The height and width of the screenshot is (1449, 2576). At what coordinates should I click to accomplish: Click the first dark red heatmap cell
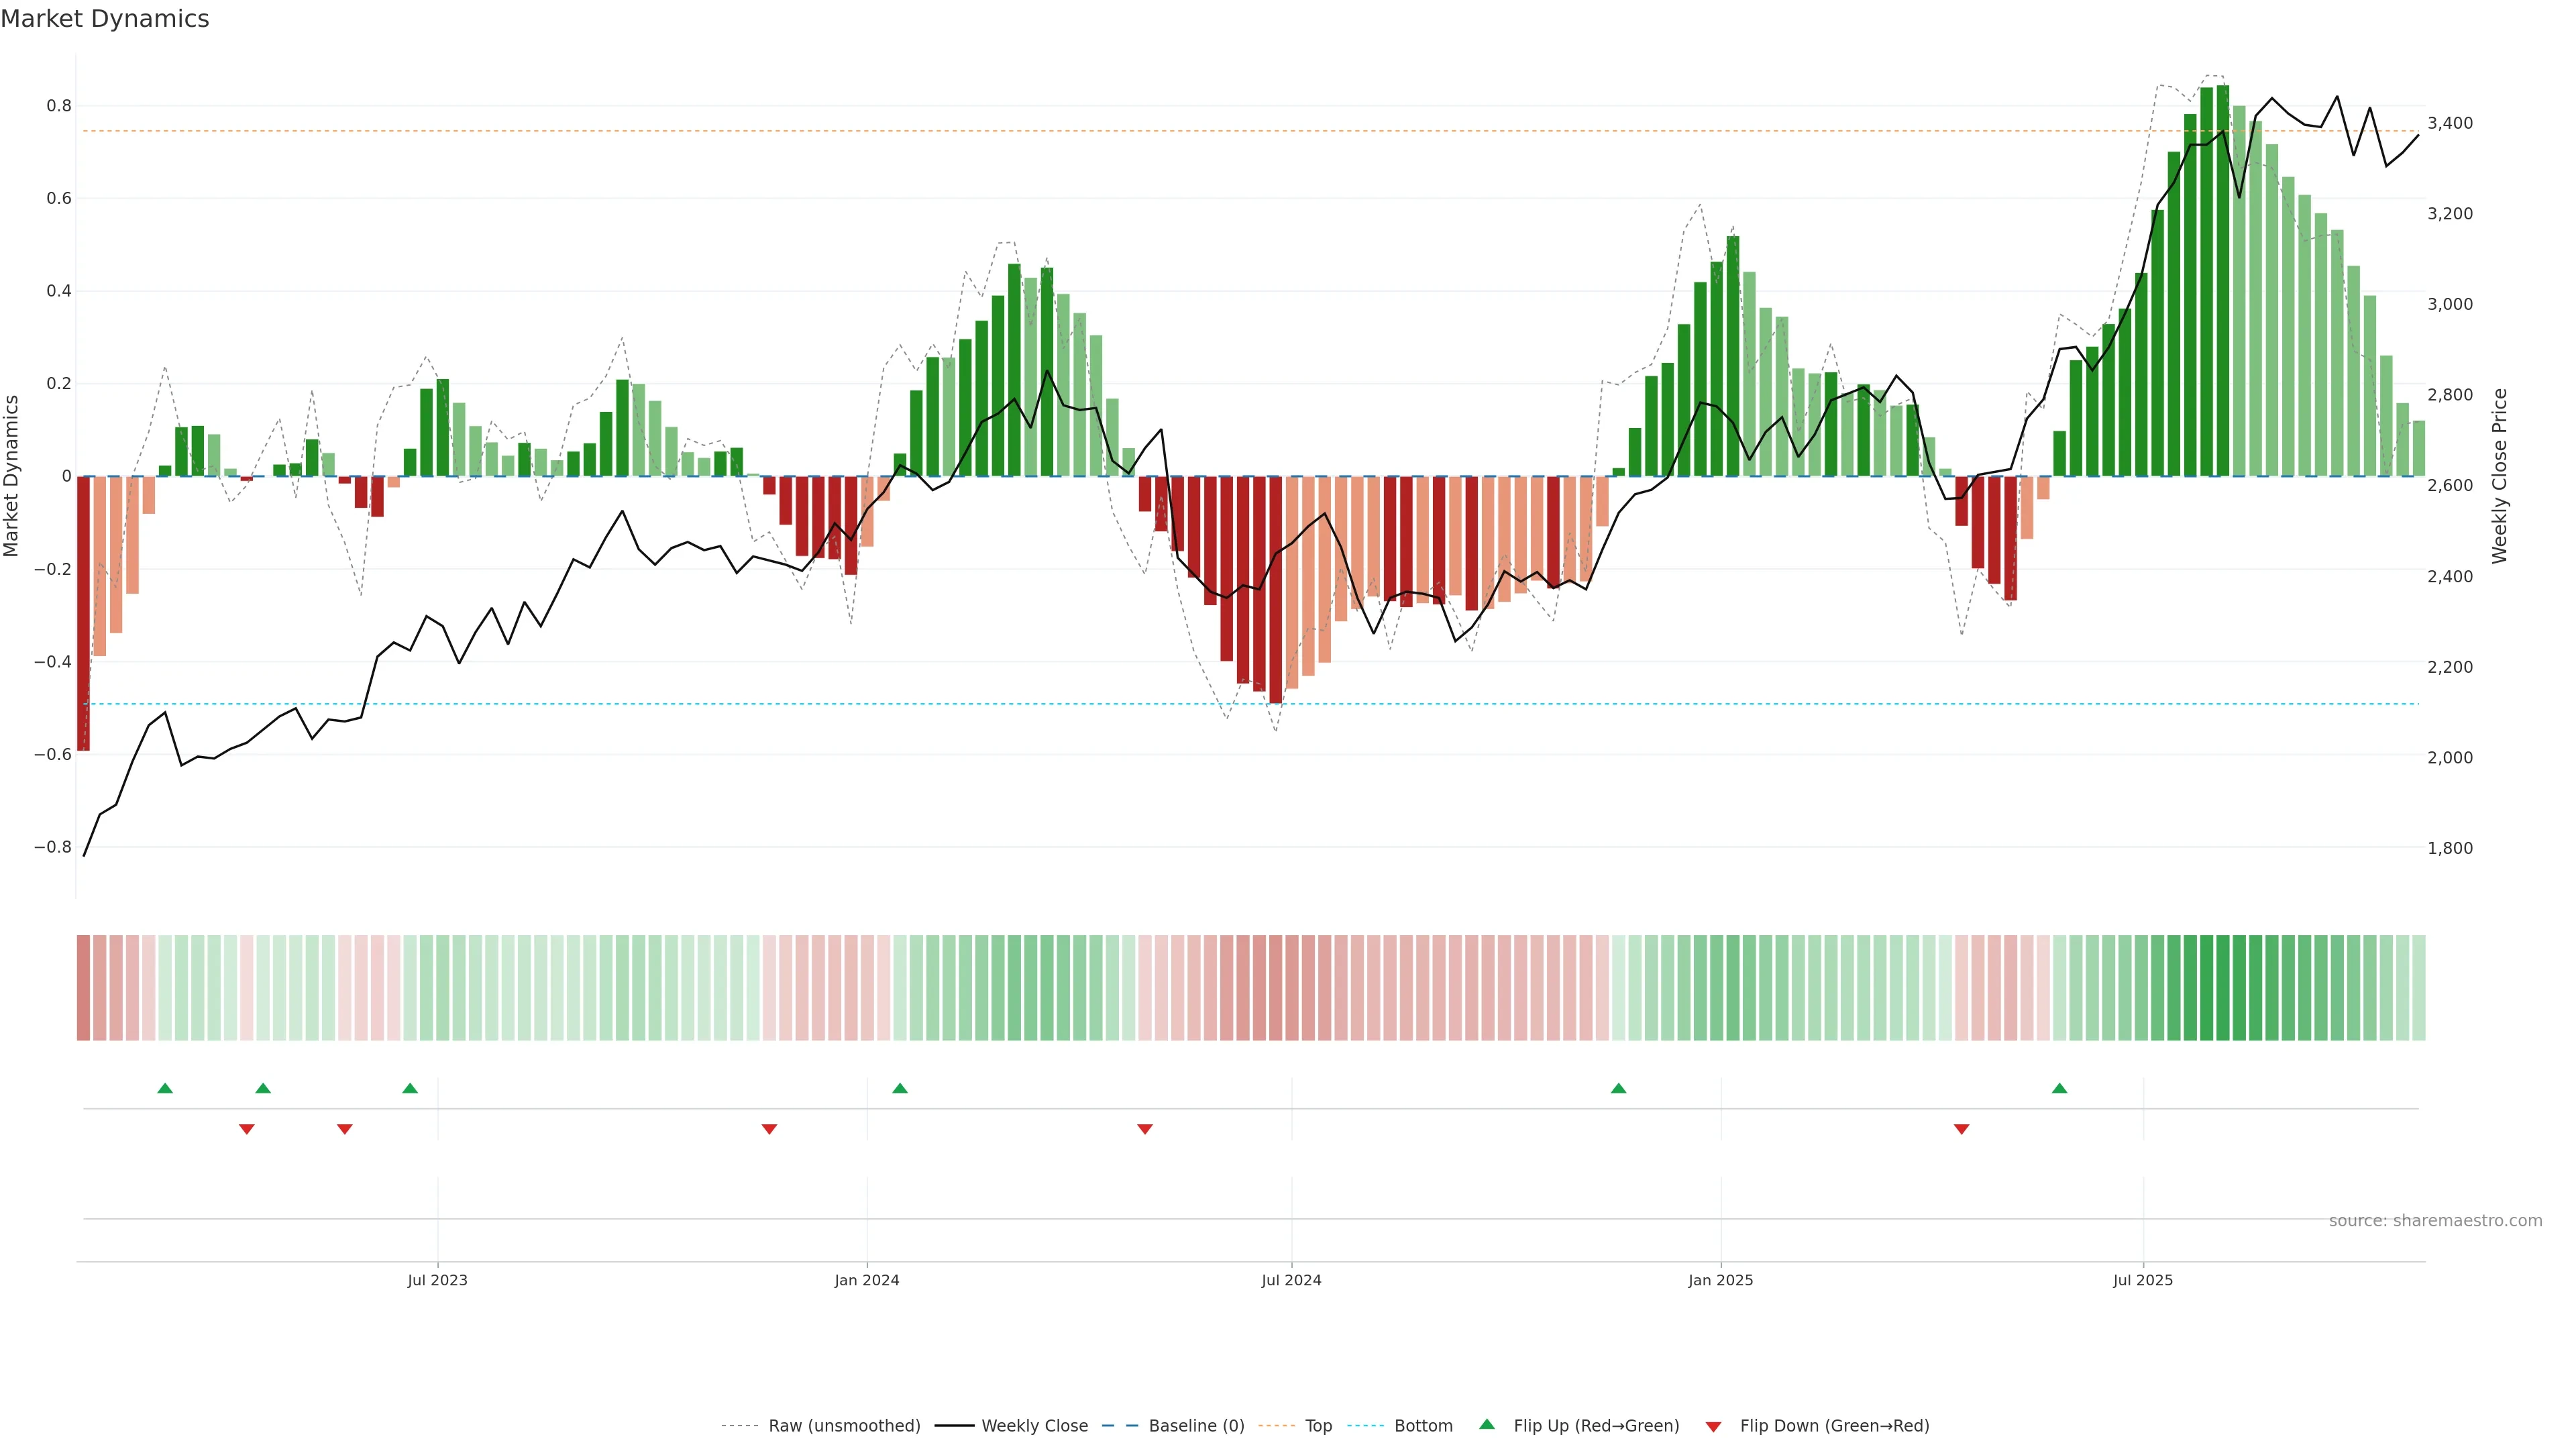tap(83, 987)
